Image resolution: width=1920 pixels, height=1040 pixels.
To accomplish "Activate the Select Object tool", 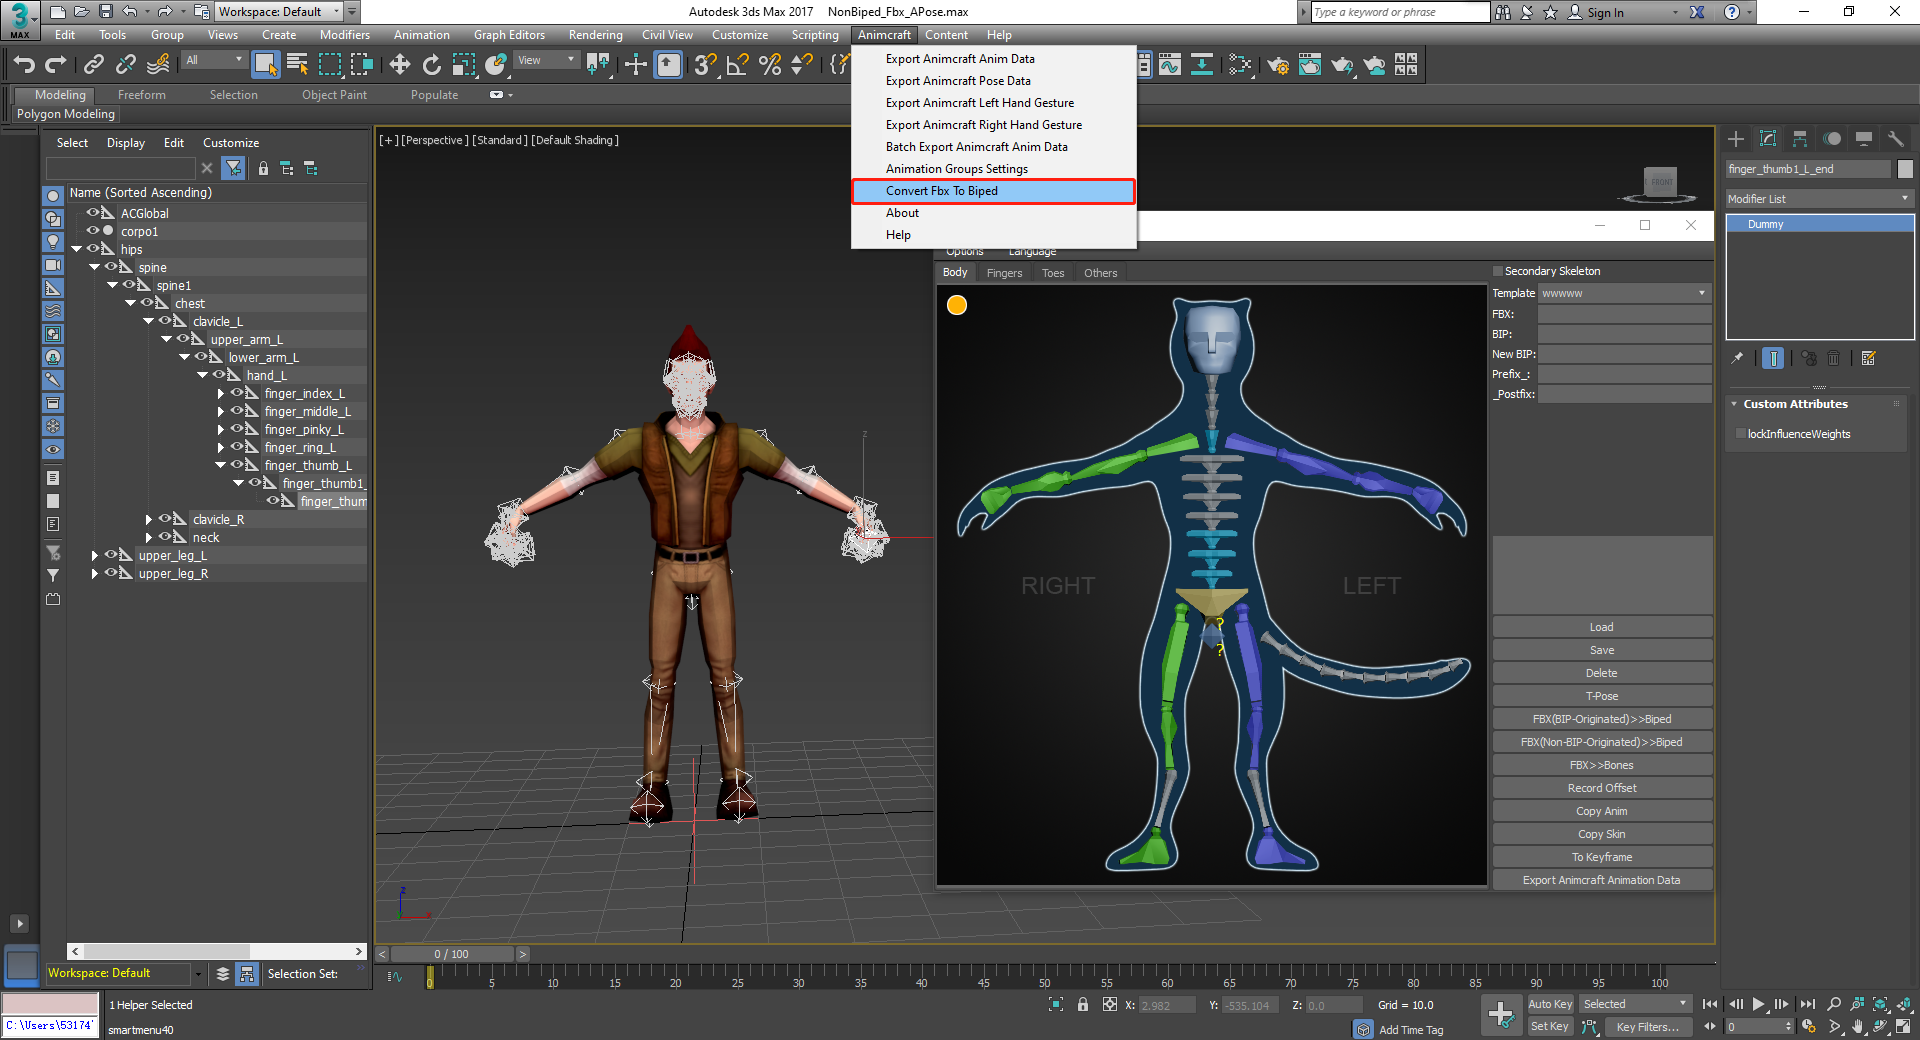I will 265,65.
